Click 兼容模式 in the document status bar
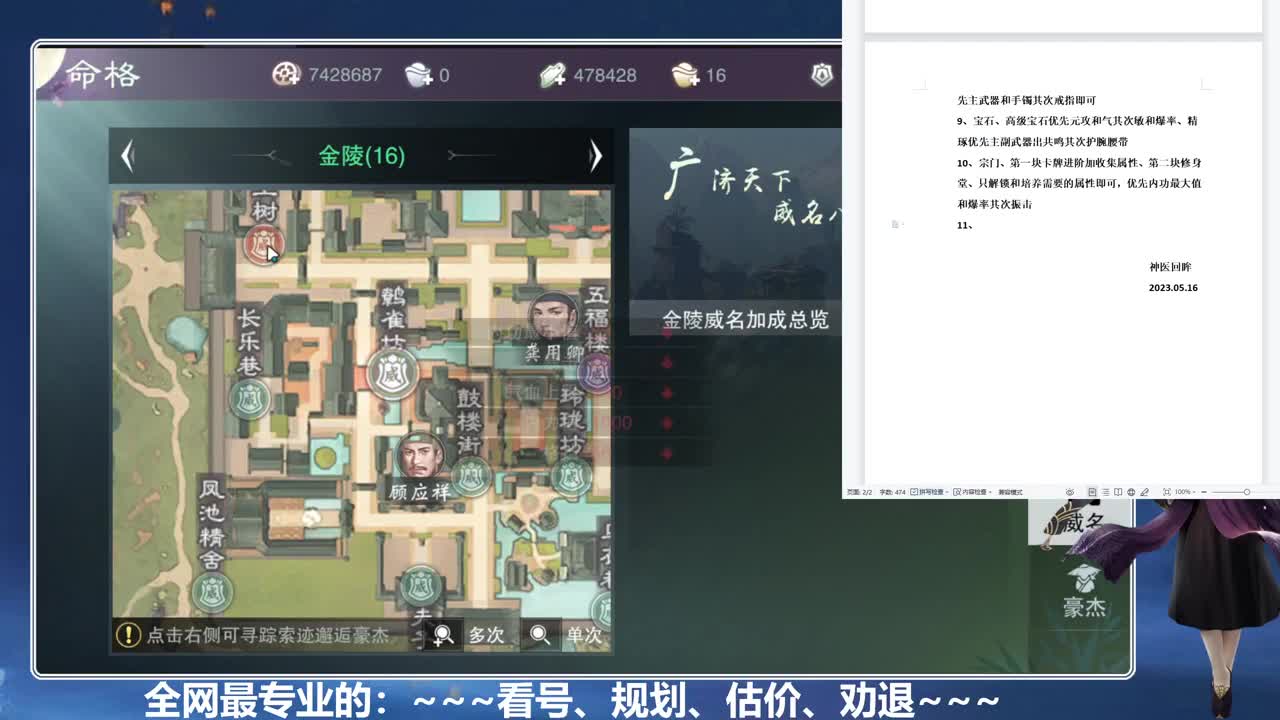The width and height of the screenshot is (1280, 720). pyautogui.click(x=1010, y=492)
